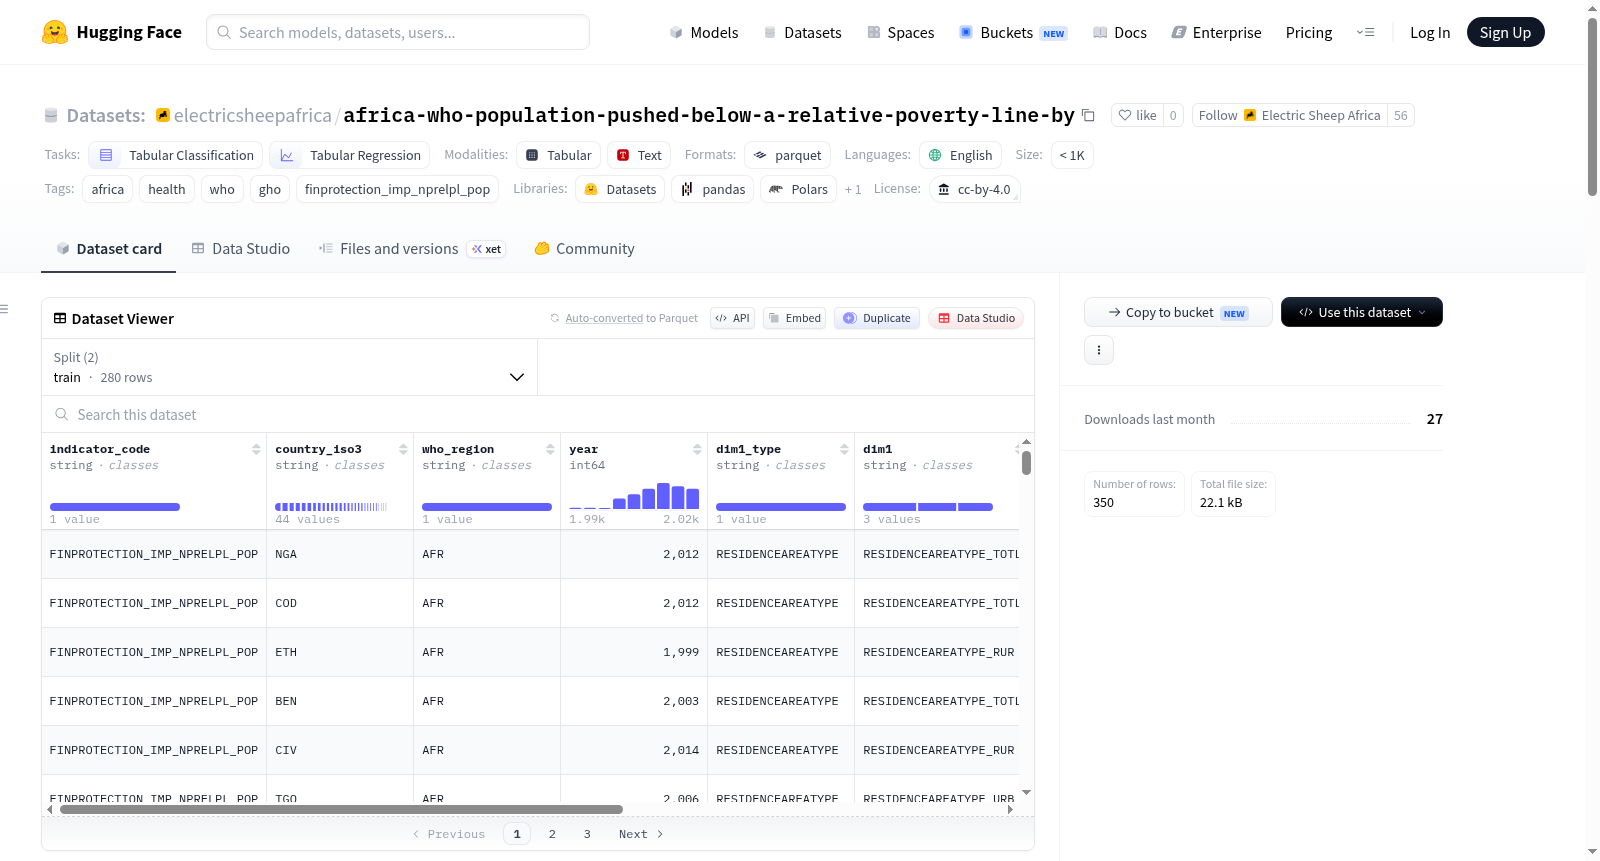Open the API button in Dataset Viewer
Viewport: 1600px width, 861px height.
pyautogui.click(x=732, y=318)
